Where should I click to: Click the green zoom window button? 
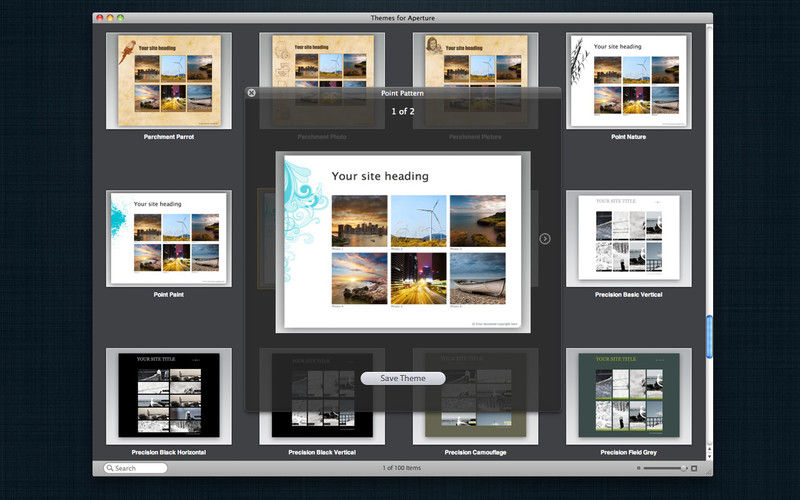[120, 18]
